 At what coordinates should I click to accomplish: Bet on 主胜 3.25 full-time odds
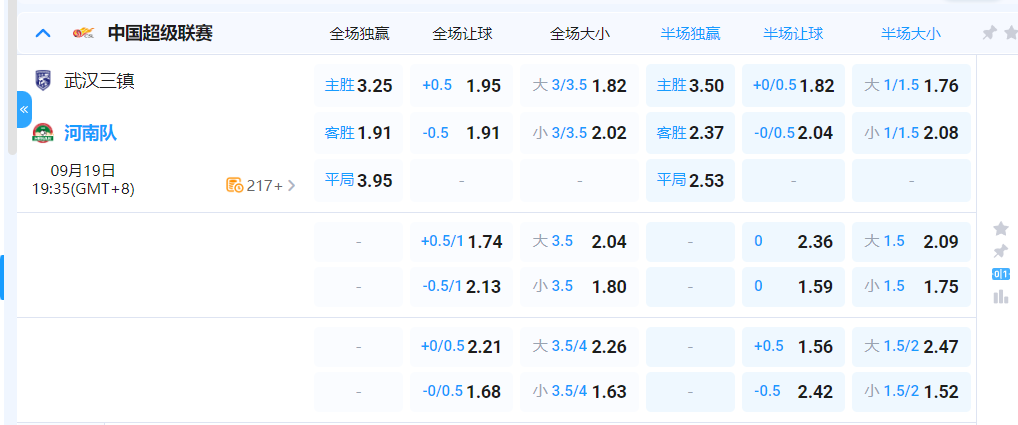click(x=358, y=86)
